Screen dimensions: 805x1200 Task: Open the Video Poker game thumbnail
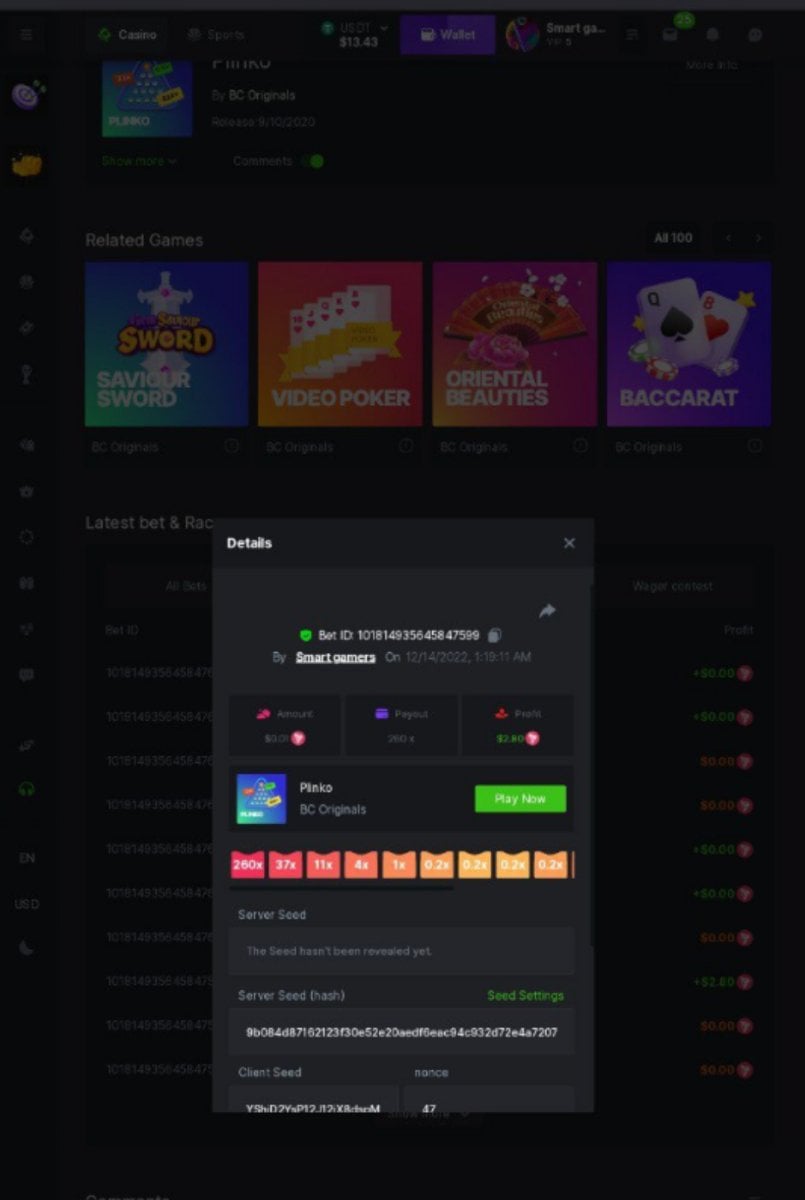coord(340,344)
